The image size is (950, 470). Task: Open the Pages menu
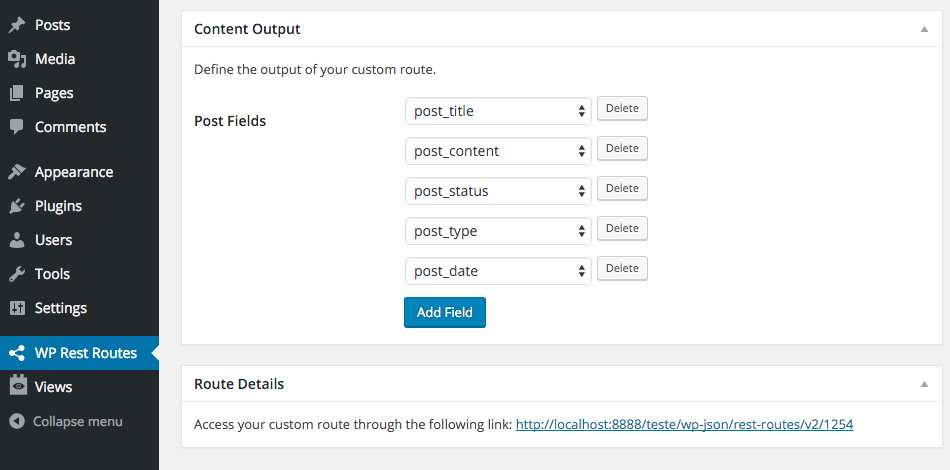click(x=54, y=93)
